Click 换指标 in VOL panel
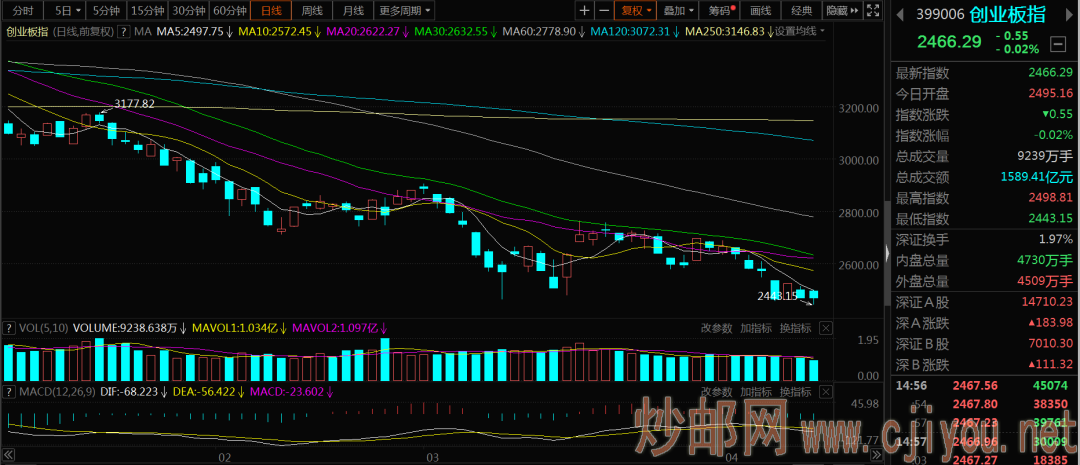The image size is (1080, 465). point(796,328)
